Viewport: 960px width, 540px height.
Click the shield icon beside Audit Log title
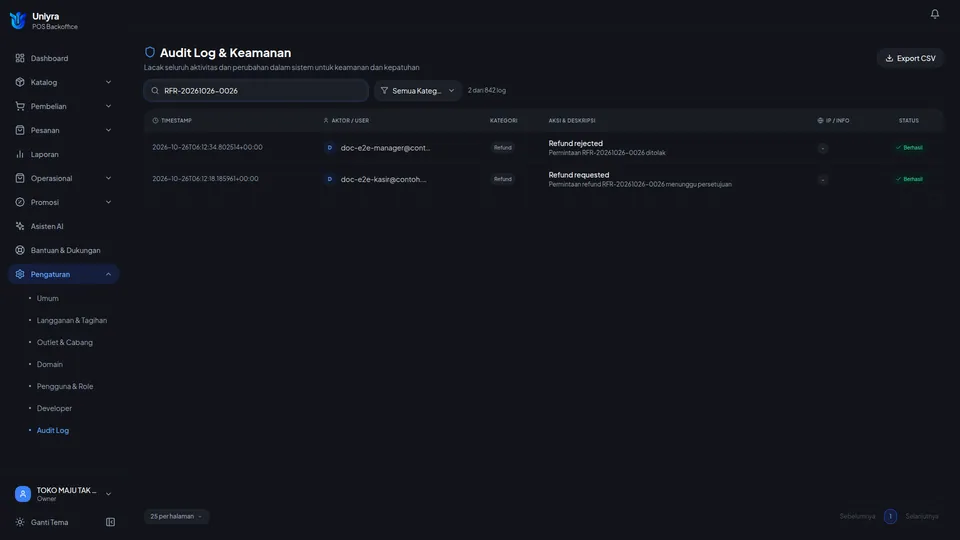(x=149, y=52)
